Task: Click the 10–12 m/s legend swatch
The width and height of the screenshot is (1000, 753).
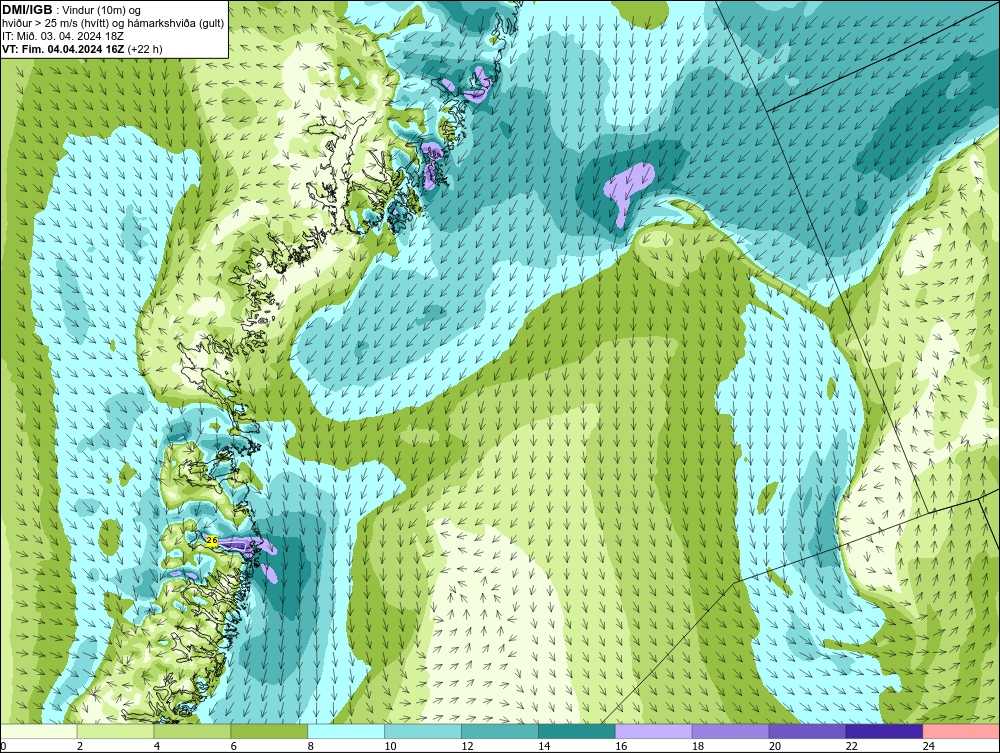Action: coord(423,731)
